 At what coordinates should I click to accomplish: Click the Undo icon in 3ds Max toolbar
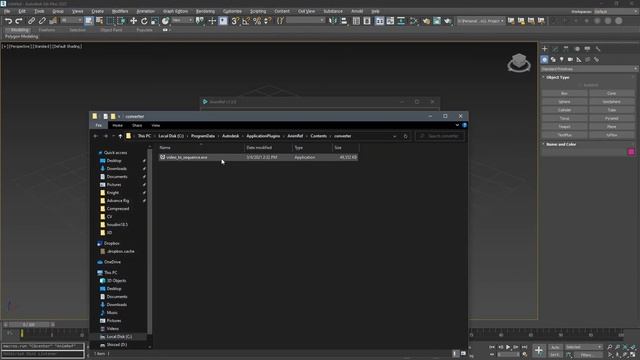click(x=8, y=21)
